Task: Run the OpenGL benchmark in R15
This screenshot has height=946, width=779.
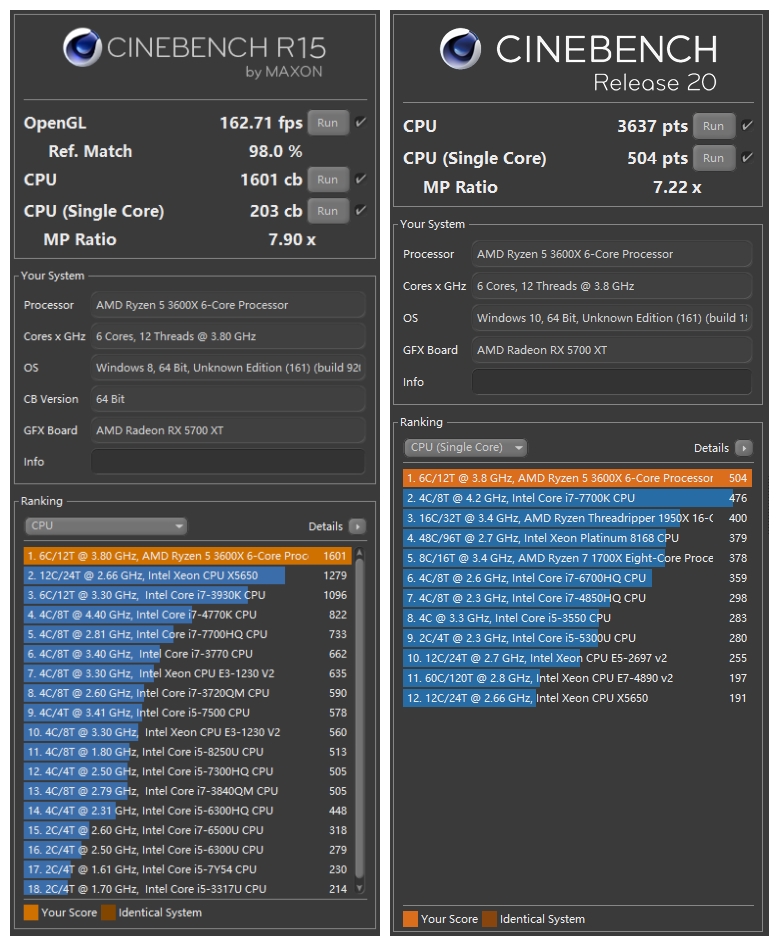Action: [x=328, y=123]
